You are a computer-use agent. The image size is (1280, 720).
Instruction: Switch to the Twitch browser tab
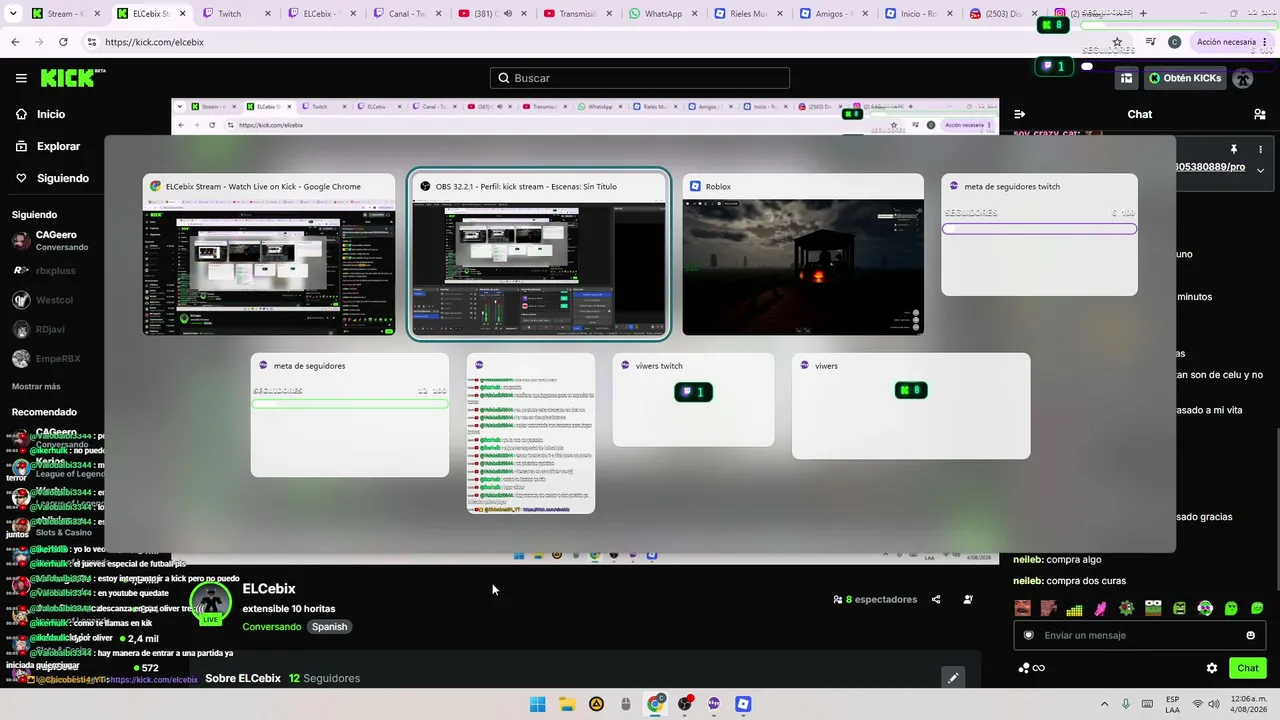[x=236, y=14]
